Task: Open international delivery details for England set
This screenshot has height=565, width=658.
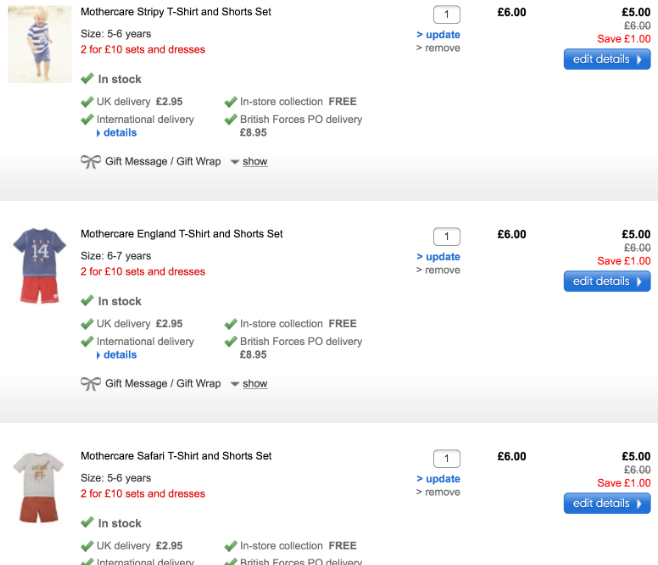Action: (x=119, y=355)
